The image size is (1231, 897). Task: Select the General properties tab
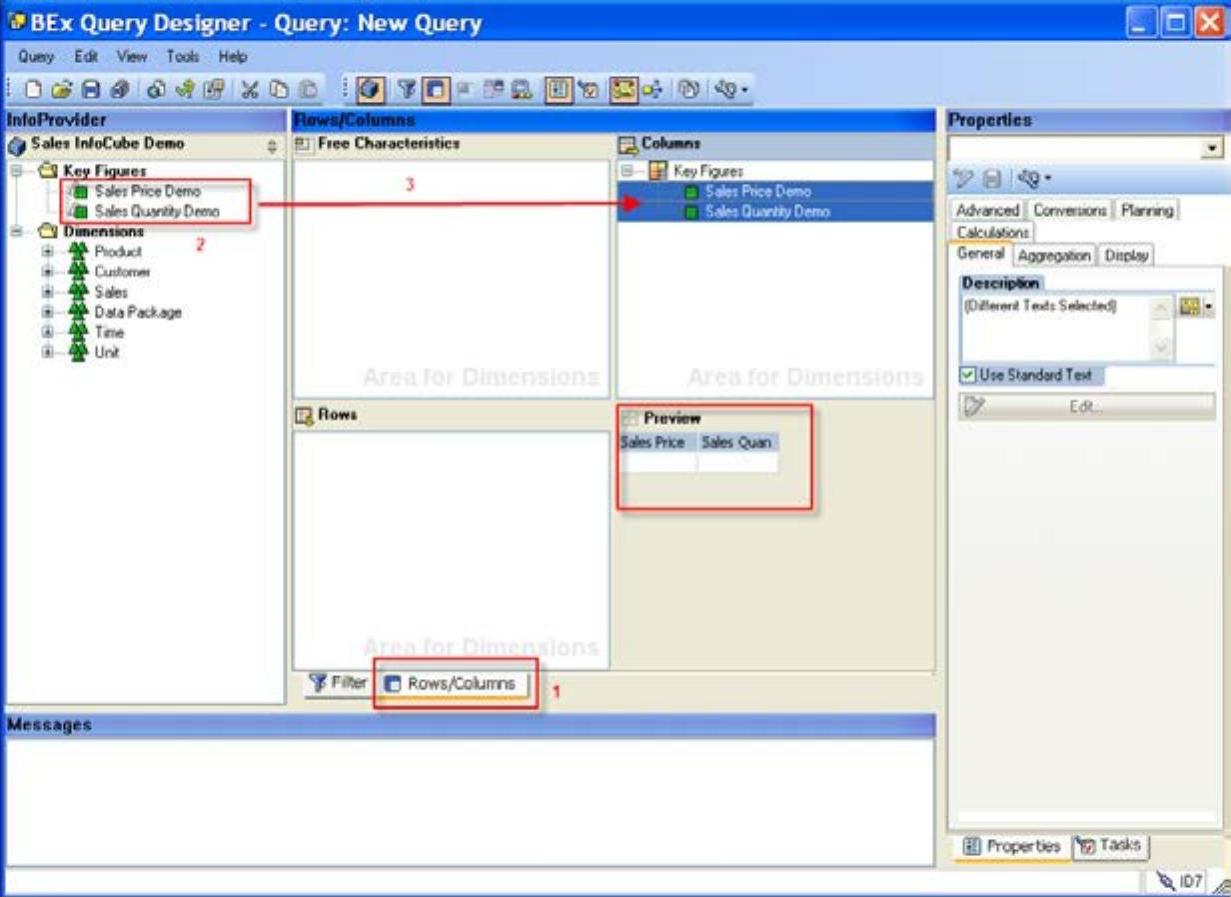click(980, 254)
